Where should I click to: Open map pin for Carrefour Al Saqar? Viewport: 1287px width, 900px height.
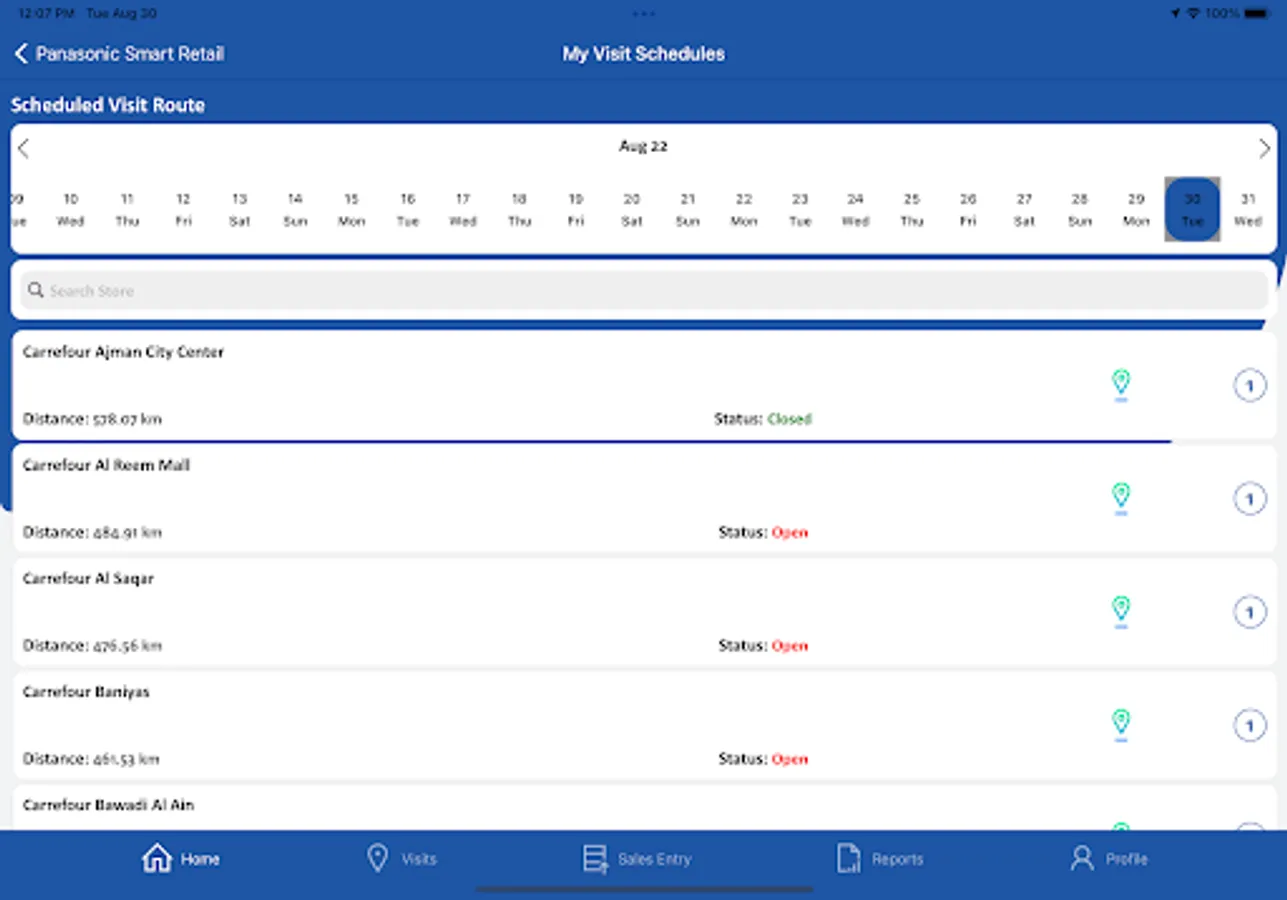tap(1121, 611)
